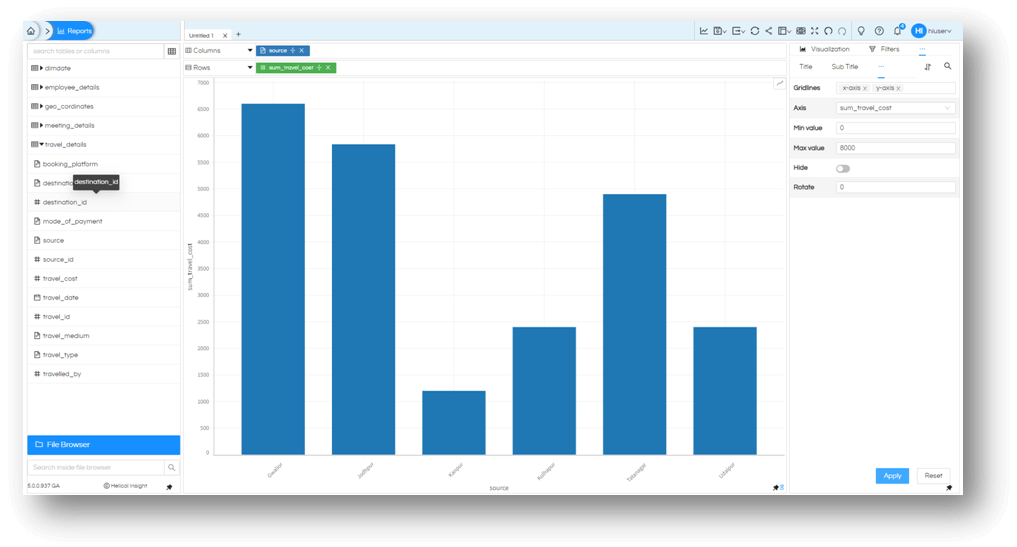Remove sum_travel_cost from Rows
The image size is (1017, 547).
pos(328,67)
